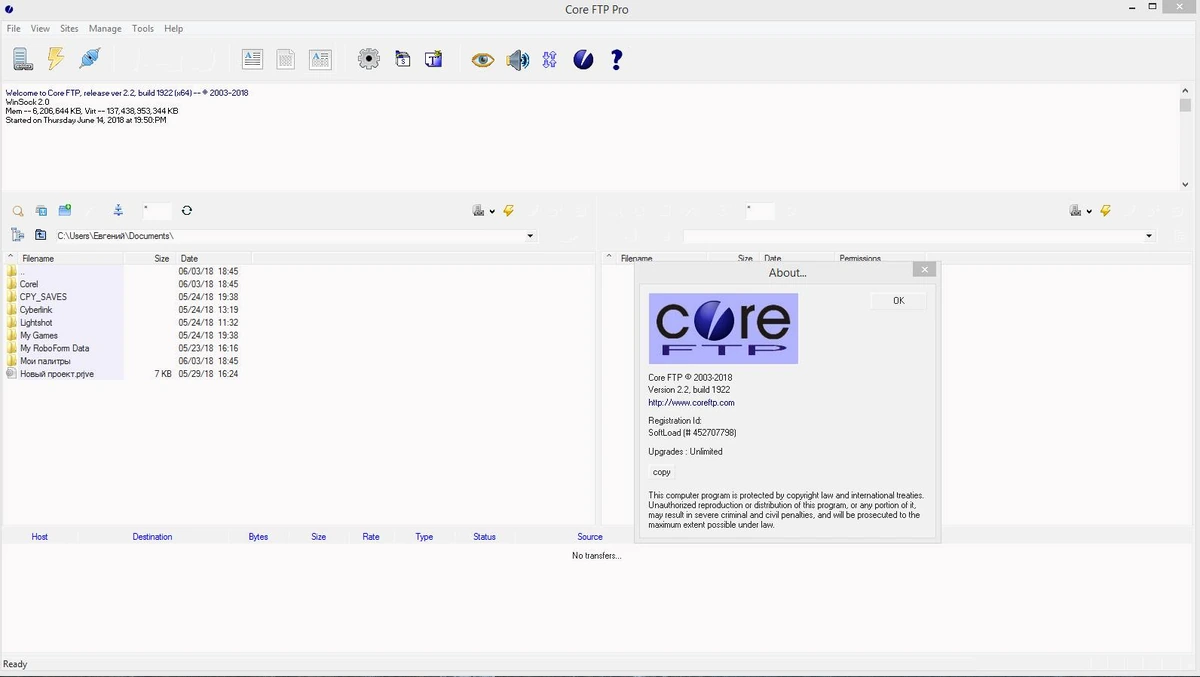Viewport: 1200px width, 677px height.
Task: Click the Core FTP globe icon in toolbar
Action: pyautogui.click(x=583, y=60)
